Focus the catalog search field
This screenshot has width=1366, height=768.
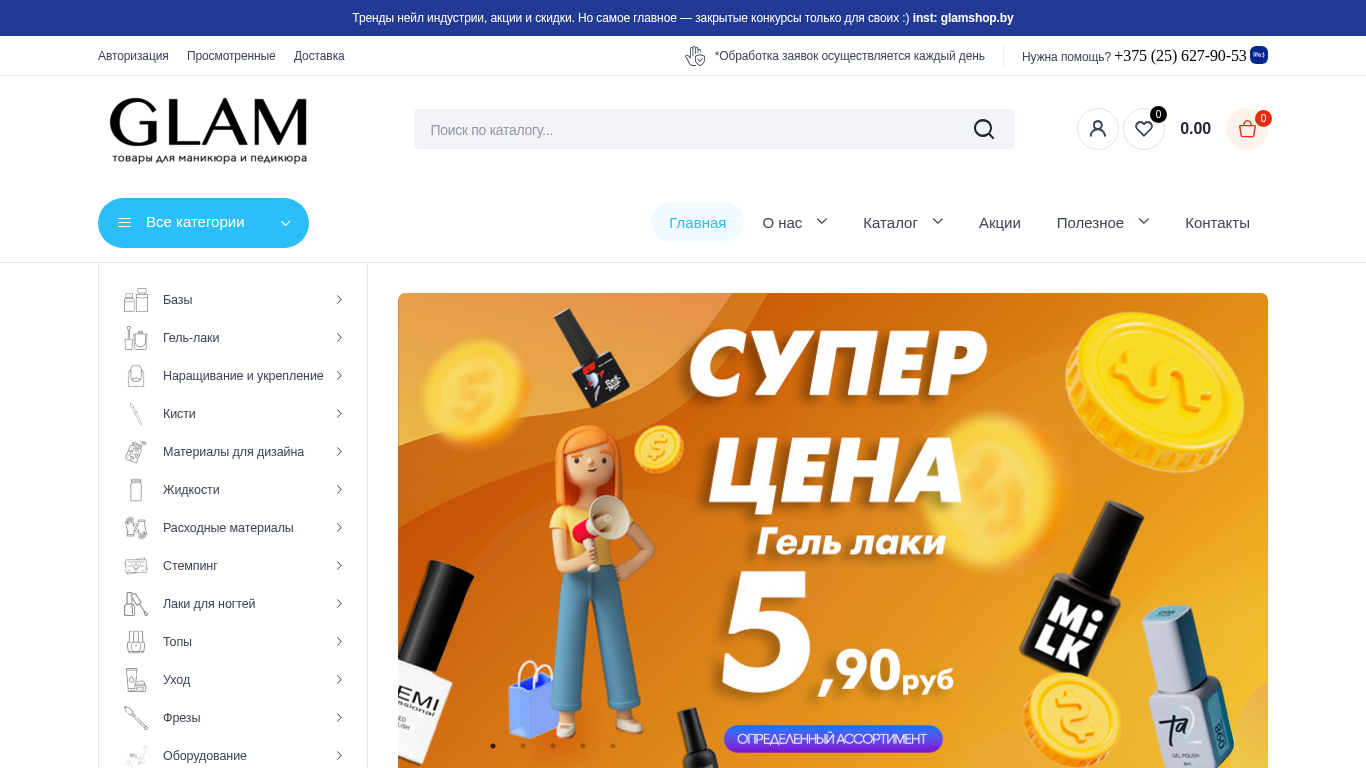pyautogui.click(x=690, y=129)
